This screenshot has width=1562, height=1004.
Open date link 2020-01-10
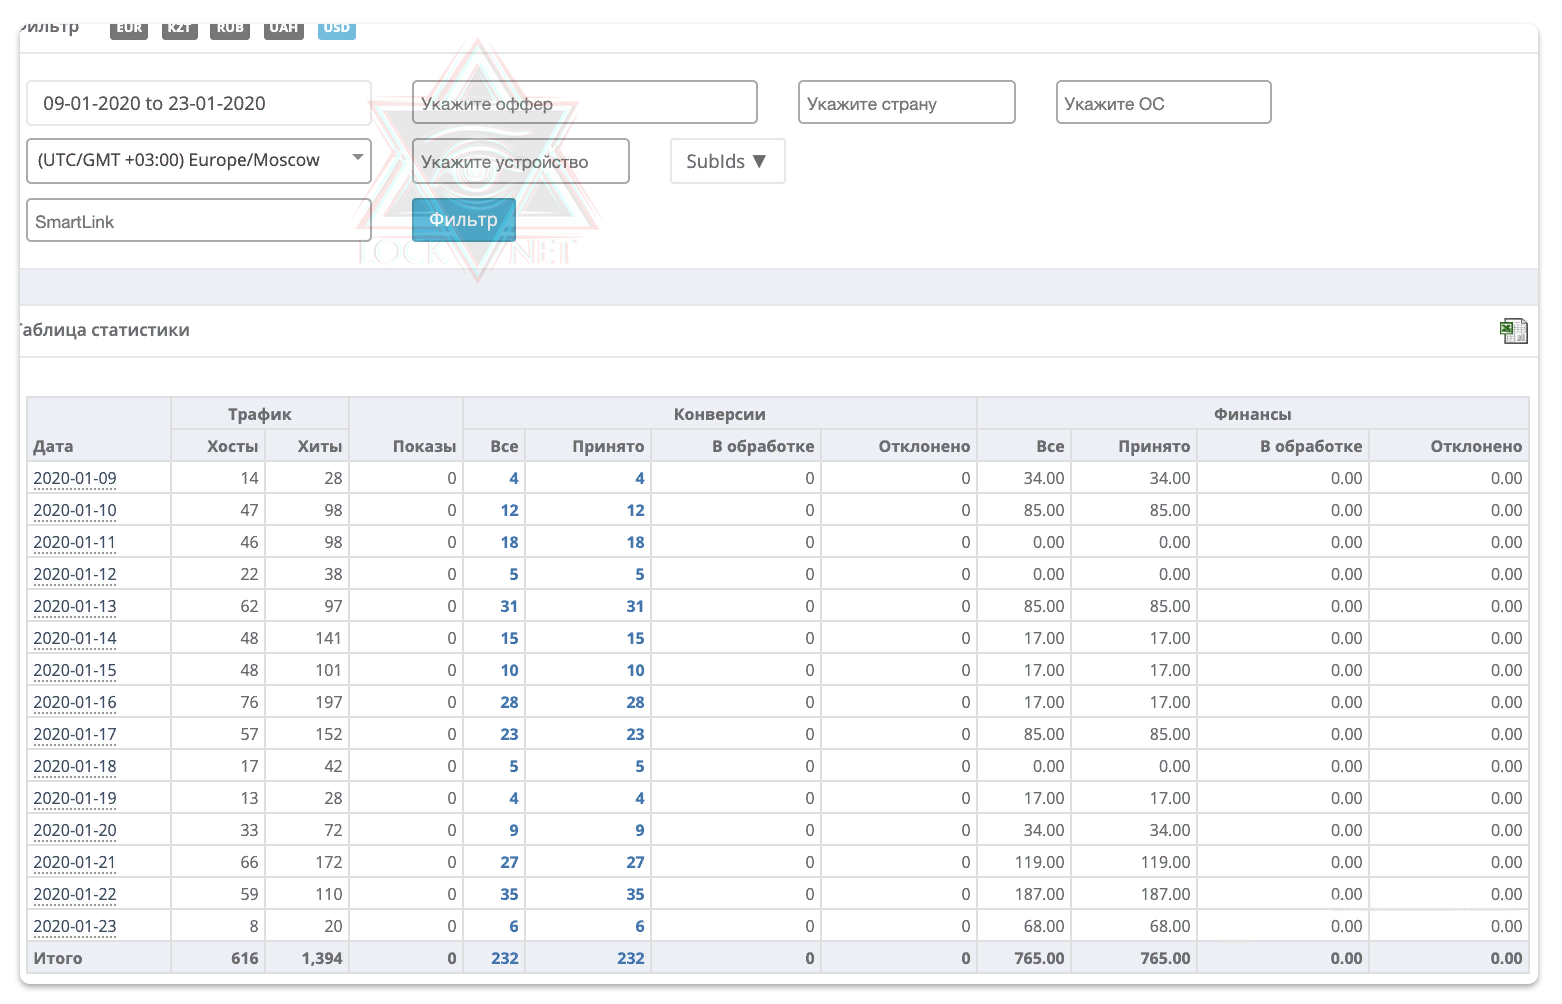(75, 510)
